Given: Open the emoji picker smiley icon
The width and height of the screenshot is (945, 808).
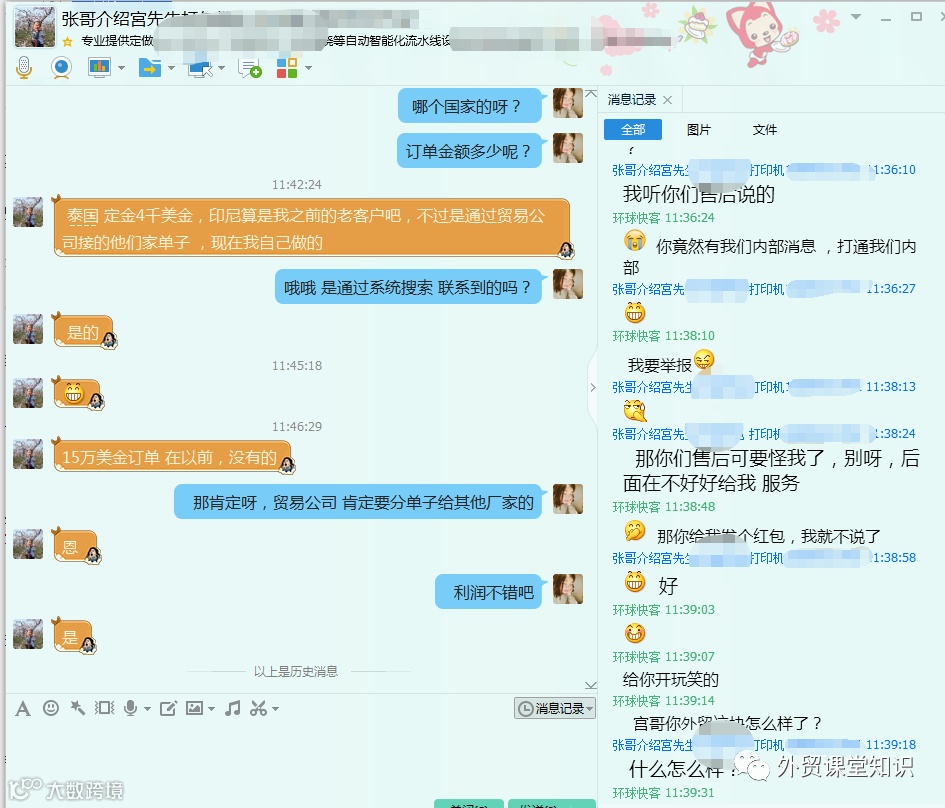Looking at the screenshot, I should coord(51,708).
